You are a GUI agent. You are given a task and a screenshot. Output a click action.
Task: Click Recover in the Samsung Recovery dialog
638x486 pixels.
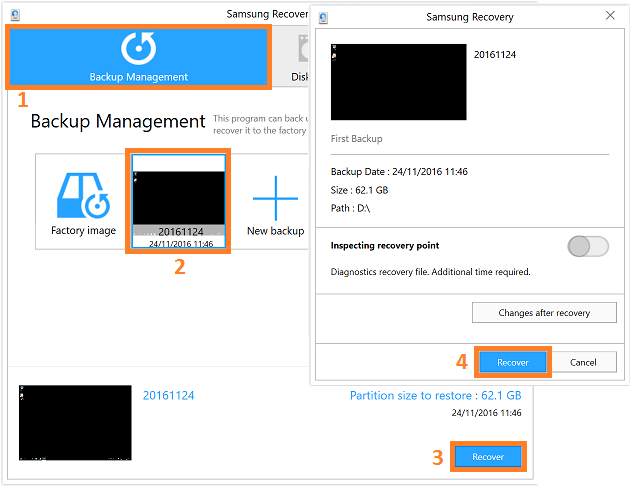pyautogui.click(x=513, y=362)
